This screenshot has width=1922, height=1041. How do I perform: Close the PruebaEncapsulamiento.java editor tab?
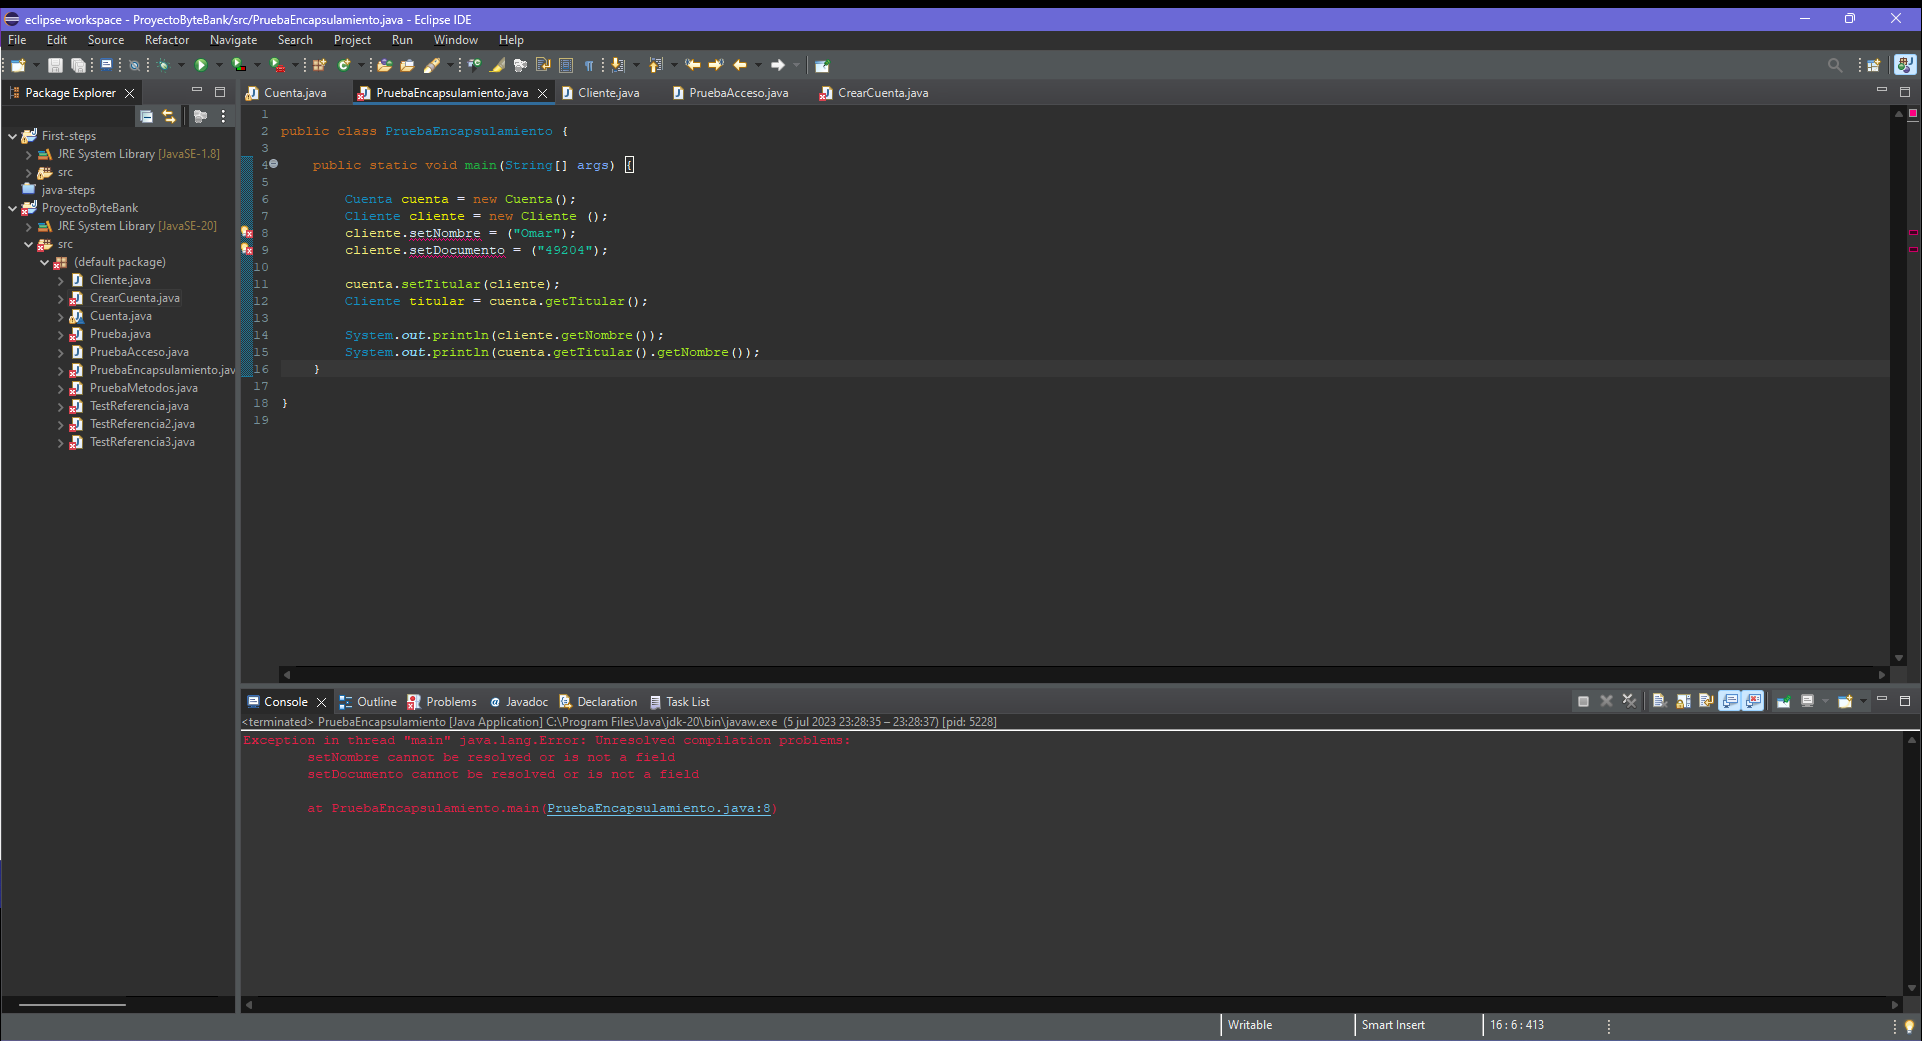click(542, 93)
